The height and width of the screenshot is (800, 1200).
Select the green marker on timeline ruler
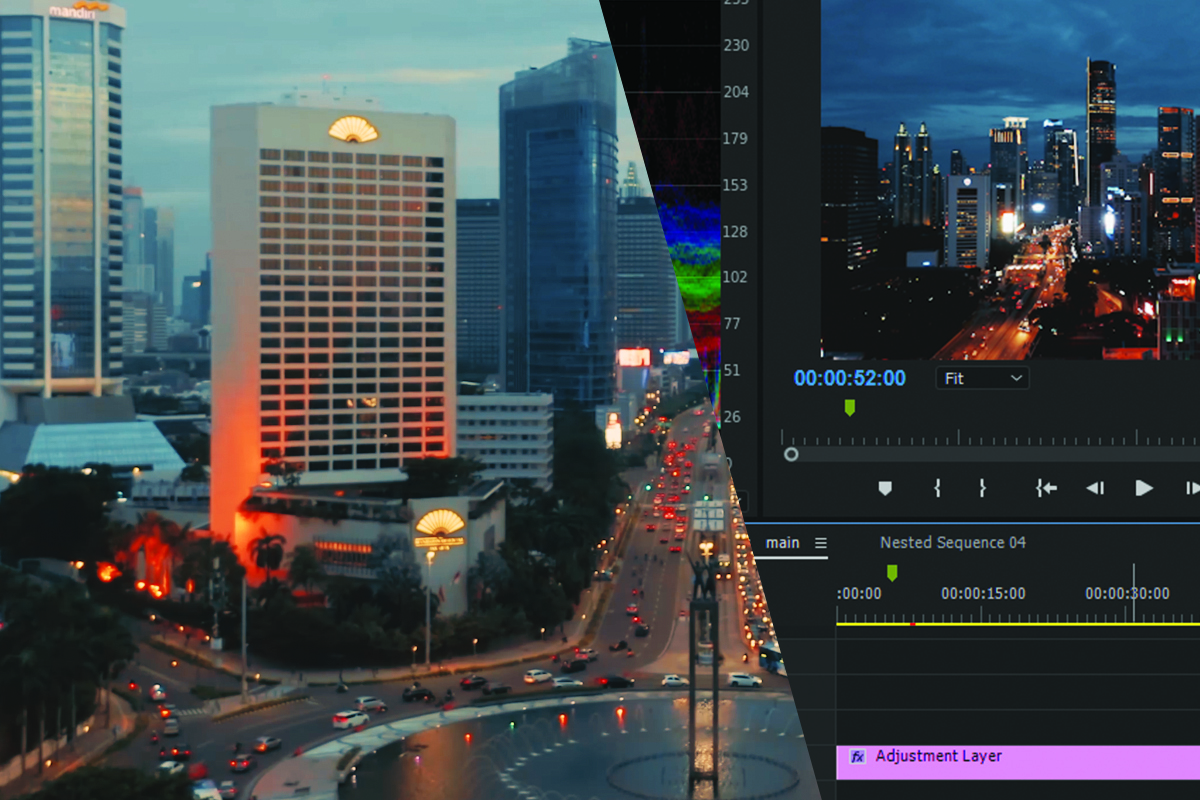(892, 572)
